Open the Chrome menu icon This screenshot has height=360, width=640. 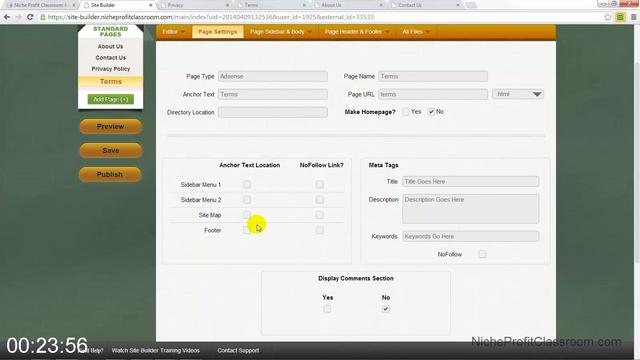tap(633, 17)
